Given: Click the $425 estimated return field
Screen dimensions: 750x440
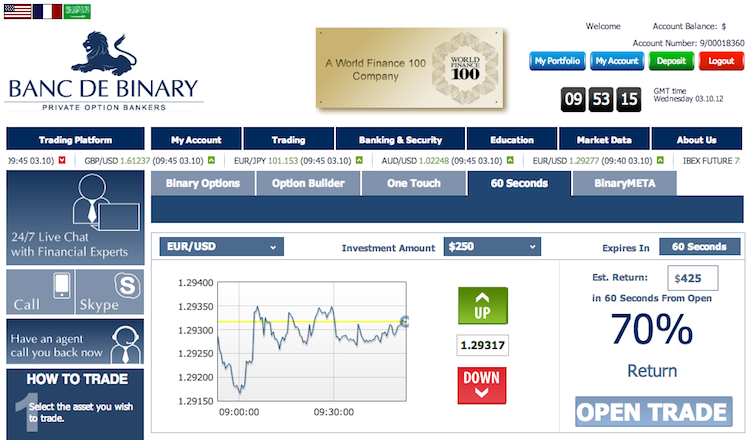Looking at the screenshot, I should pyautogui.click(x=693, y=278).
